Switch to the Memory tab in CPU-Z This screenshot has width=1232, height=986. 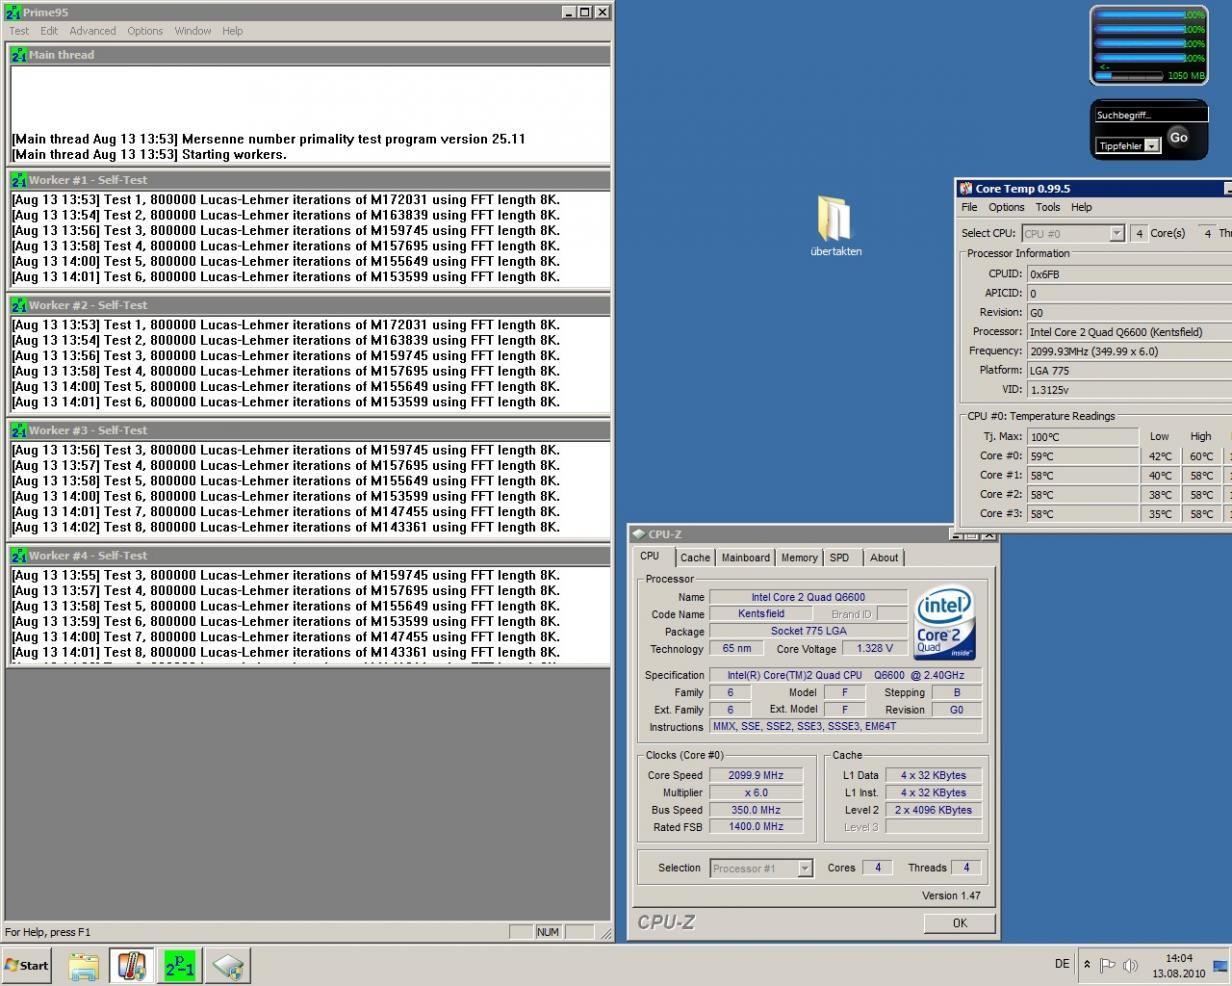point(799,558)
